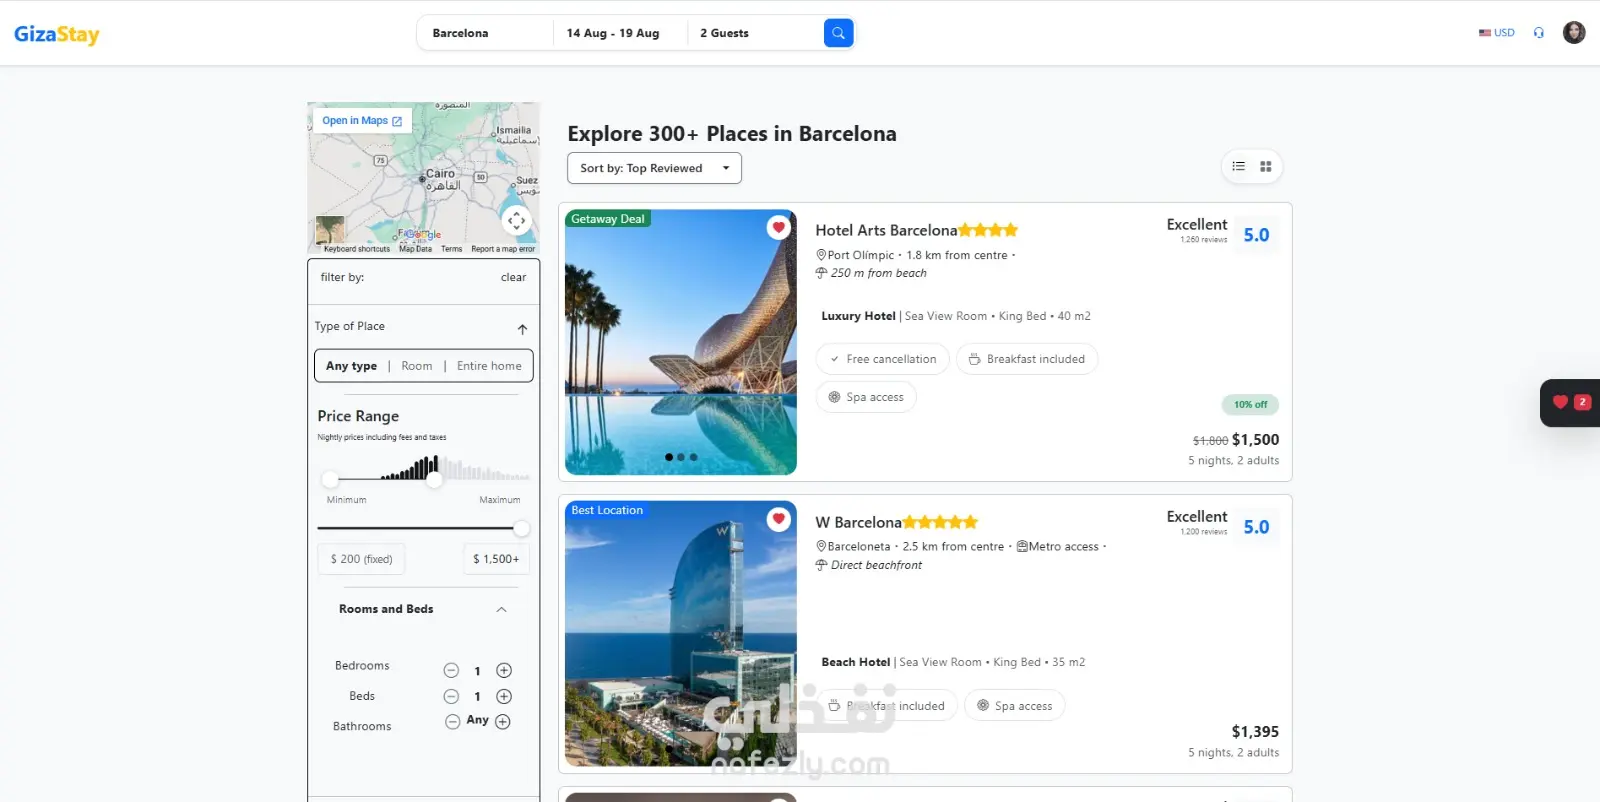This screenshot has height=802, width=1600.
Task: Select the Room place type tab
Action: coord(417,366)
